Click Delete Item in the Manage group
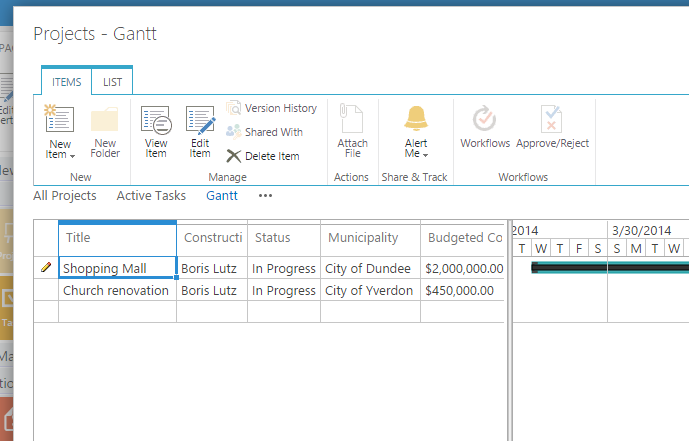This screenshot has height=441, width=689. (263, 156)
